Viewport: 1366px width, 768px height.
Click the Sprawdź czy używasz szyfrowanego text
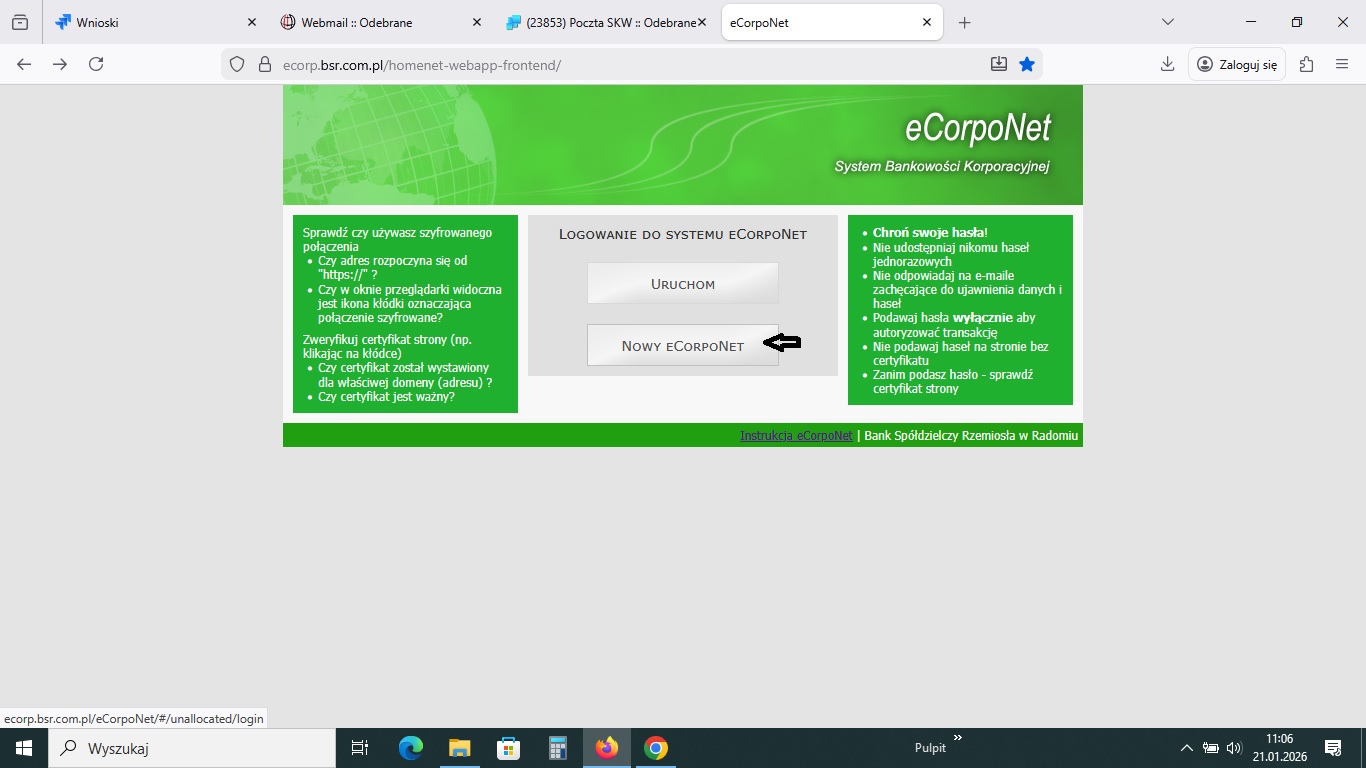coord(397,239)
